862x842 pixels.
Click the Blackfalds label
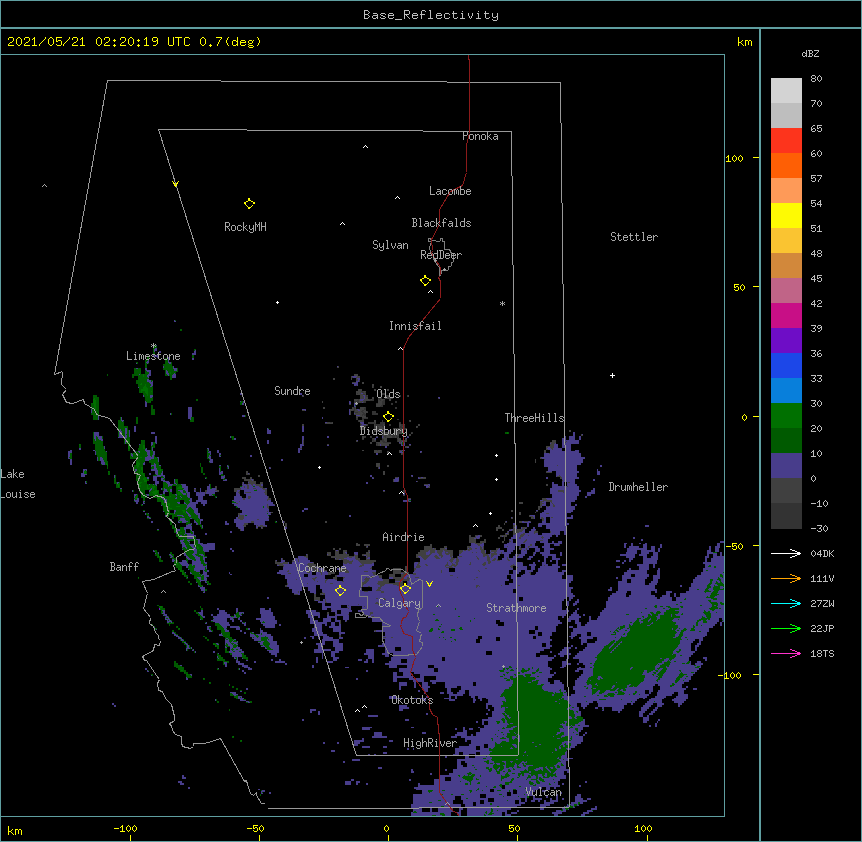pos(441,223)
